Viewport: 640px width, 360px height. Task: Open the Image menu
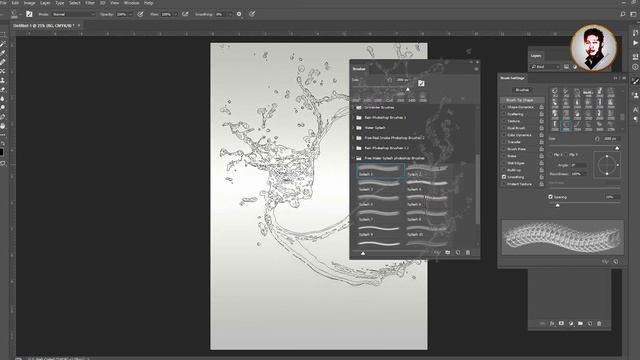click(29, 2)
